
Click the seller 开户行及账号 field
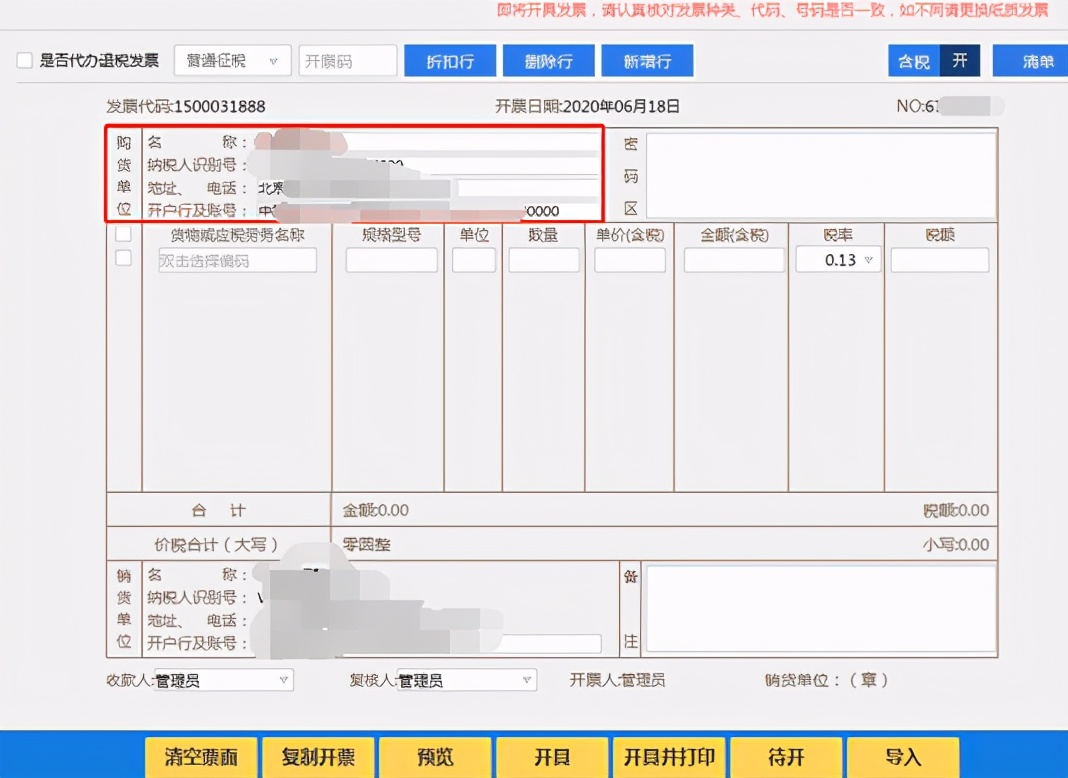(x=427, y=643)
